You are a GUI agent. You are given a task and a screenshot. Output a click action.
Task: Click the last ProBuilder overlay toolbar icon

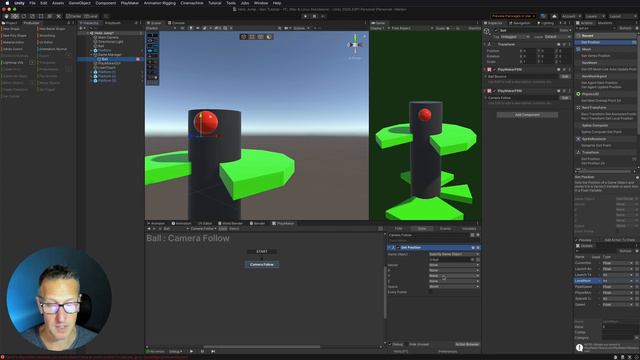tap(269, 37)
